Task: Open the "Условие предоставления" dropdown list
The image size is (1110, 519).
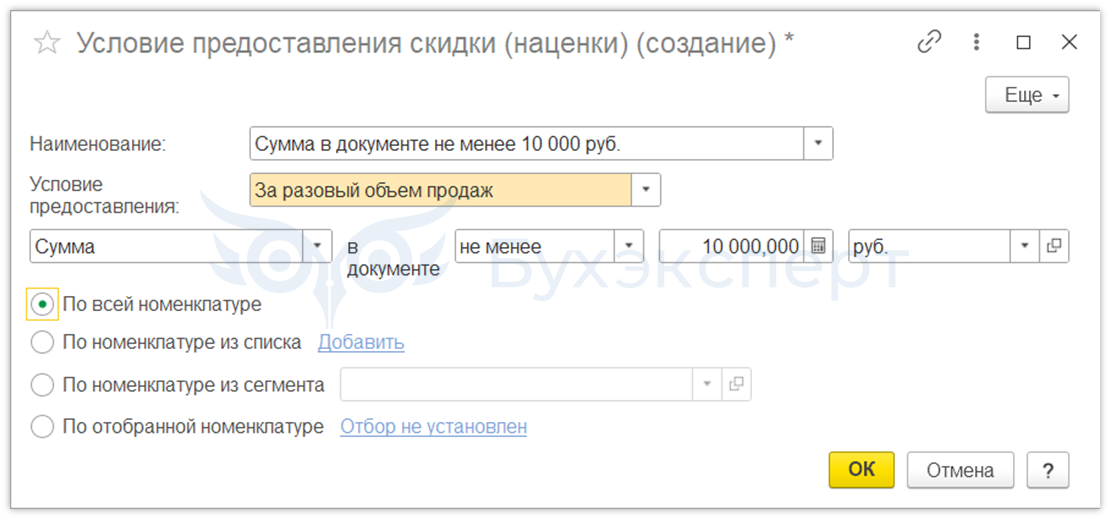Action: coord(646,190)
